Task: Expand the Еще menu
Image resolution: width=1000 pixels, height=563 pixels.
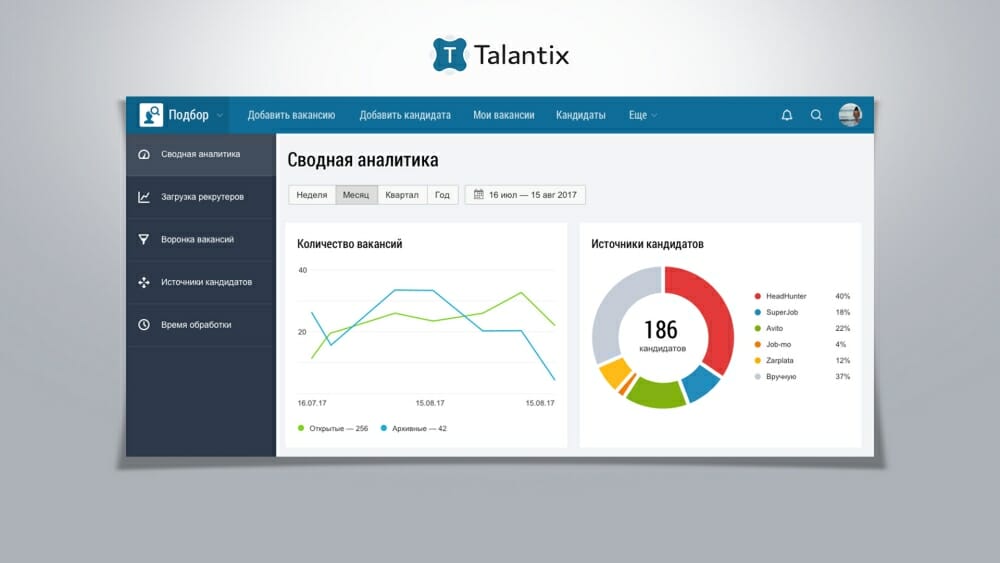Action: 642,115
